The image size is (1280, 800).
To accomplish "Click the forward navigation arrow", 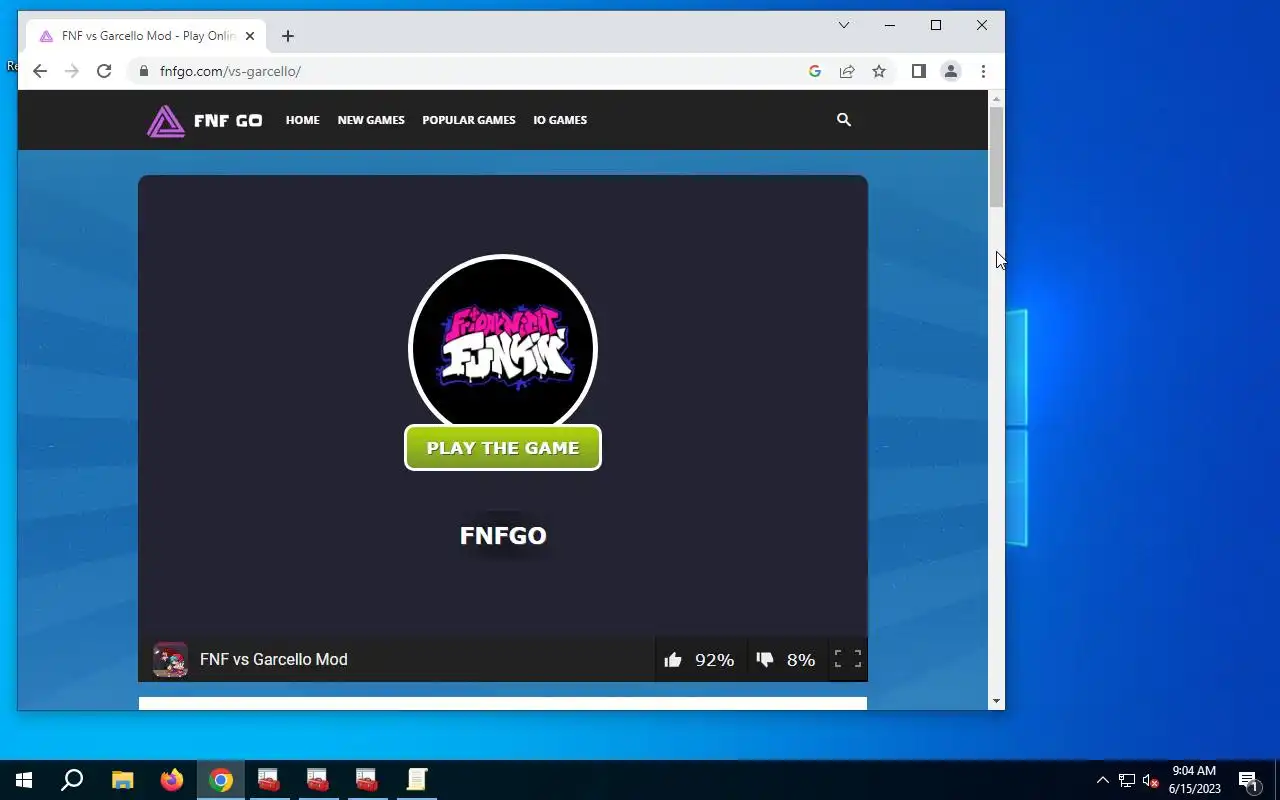I will [x=72, y=71].
